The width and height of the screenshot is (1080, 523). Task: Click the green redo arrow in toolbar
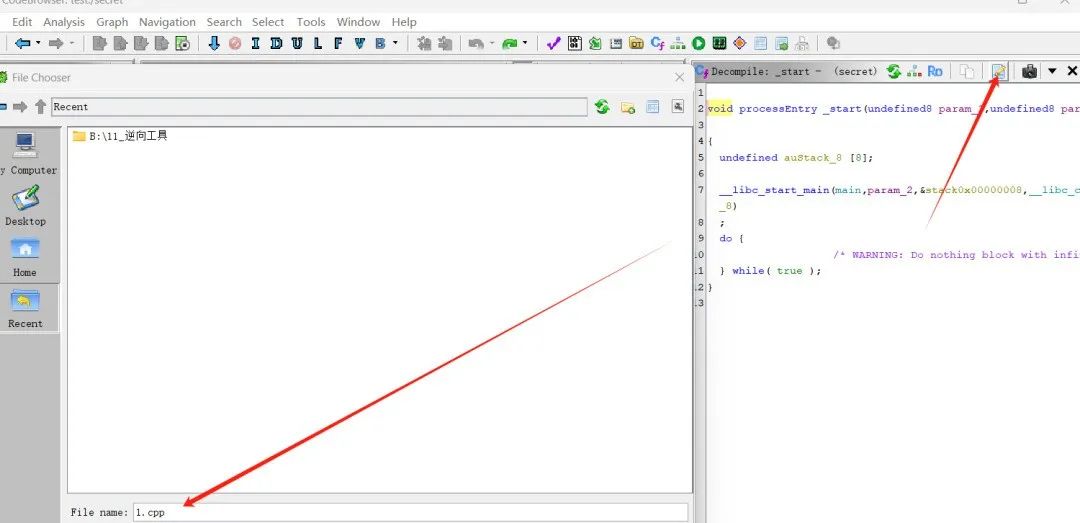pos(510,43)
